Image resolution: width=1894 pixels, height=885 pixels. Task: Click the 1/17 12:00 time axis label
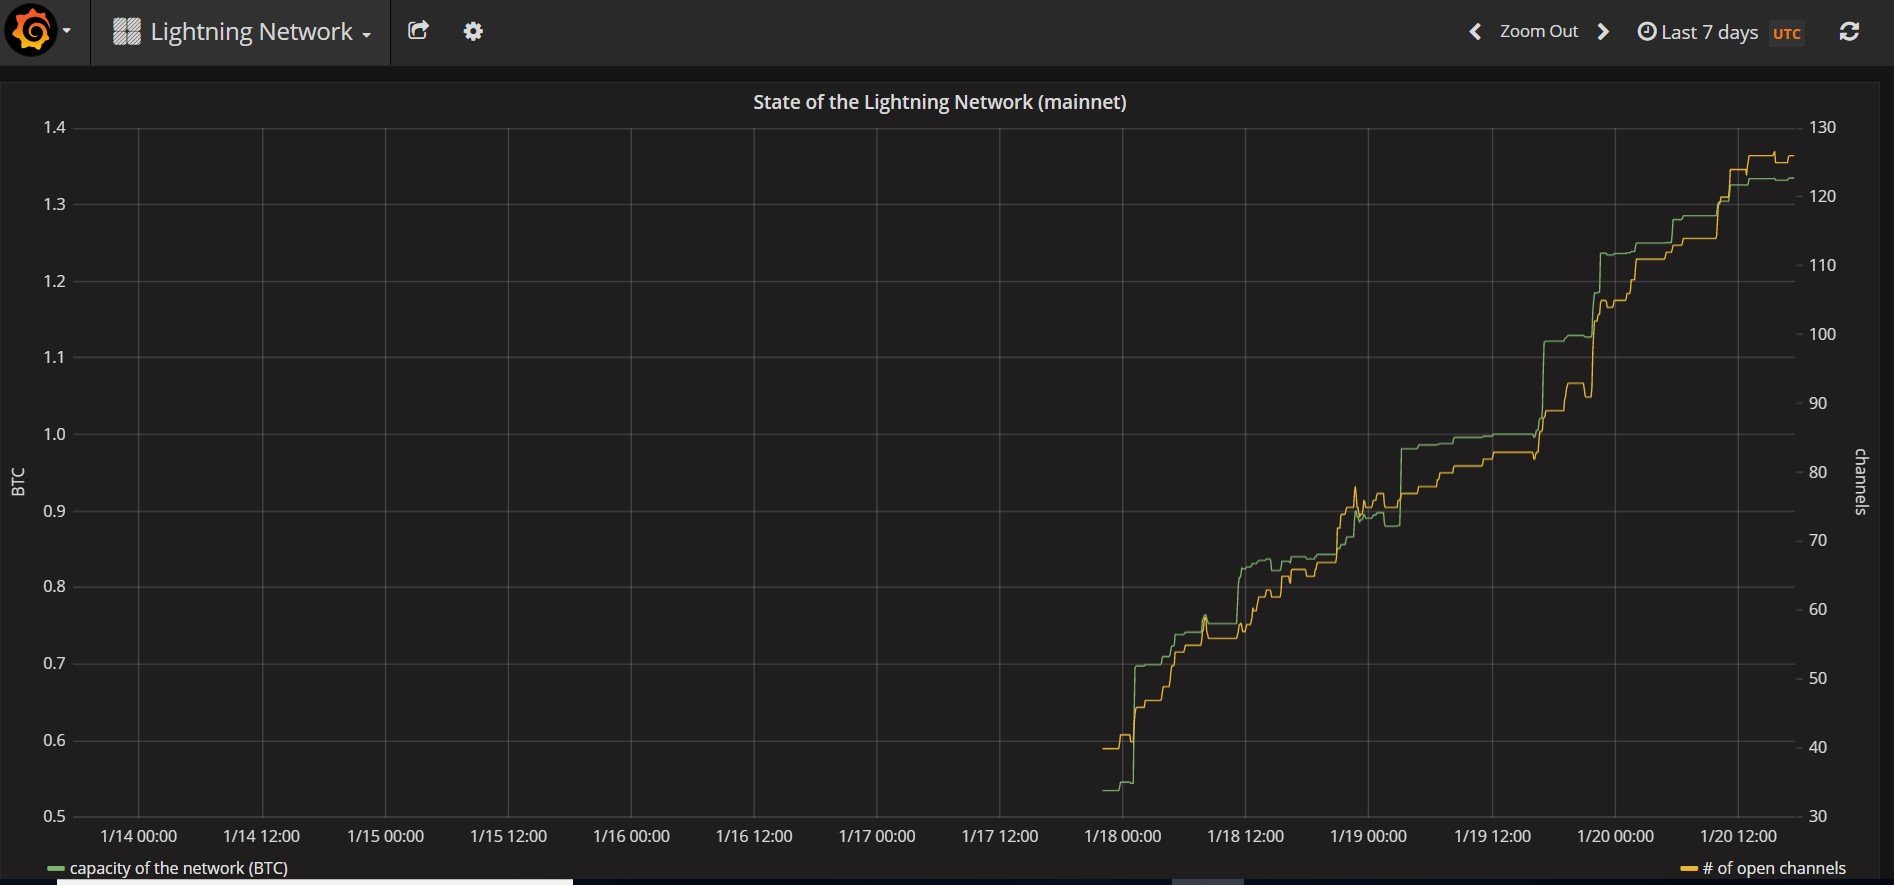click(x=1000, y=836)
